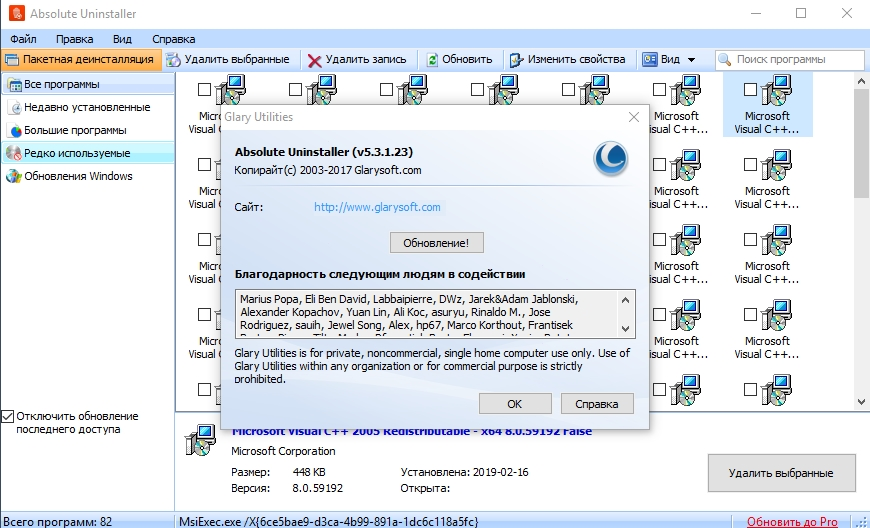Click the red X Удалить запись icon
This screenshot has width=870, height=528.
(314, 60)
